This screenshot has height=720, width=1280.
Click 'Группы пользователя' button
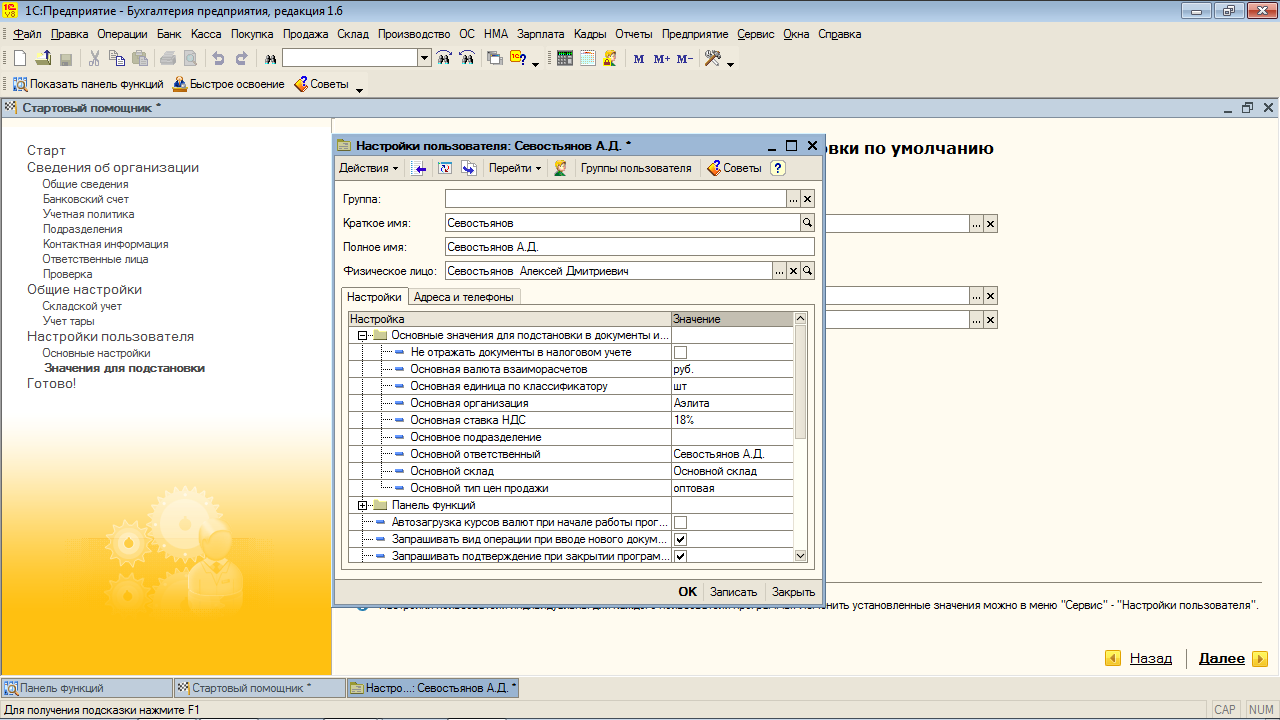point(636,168)
